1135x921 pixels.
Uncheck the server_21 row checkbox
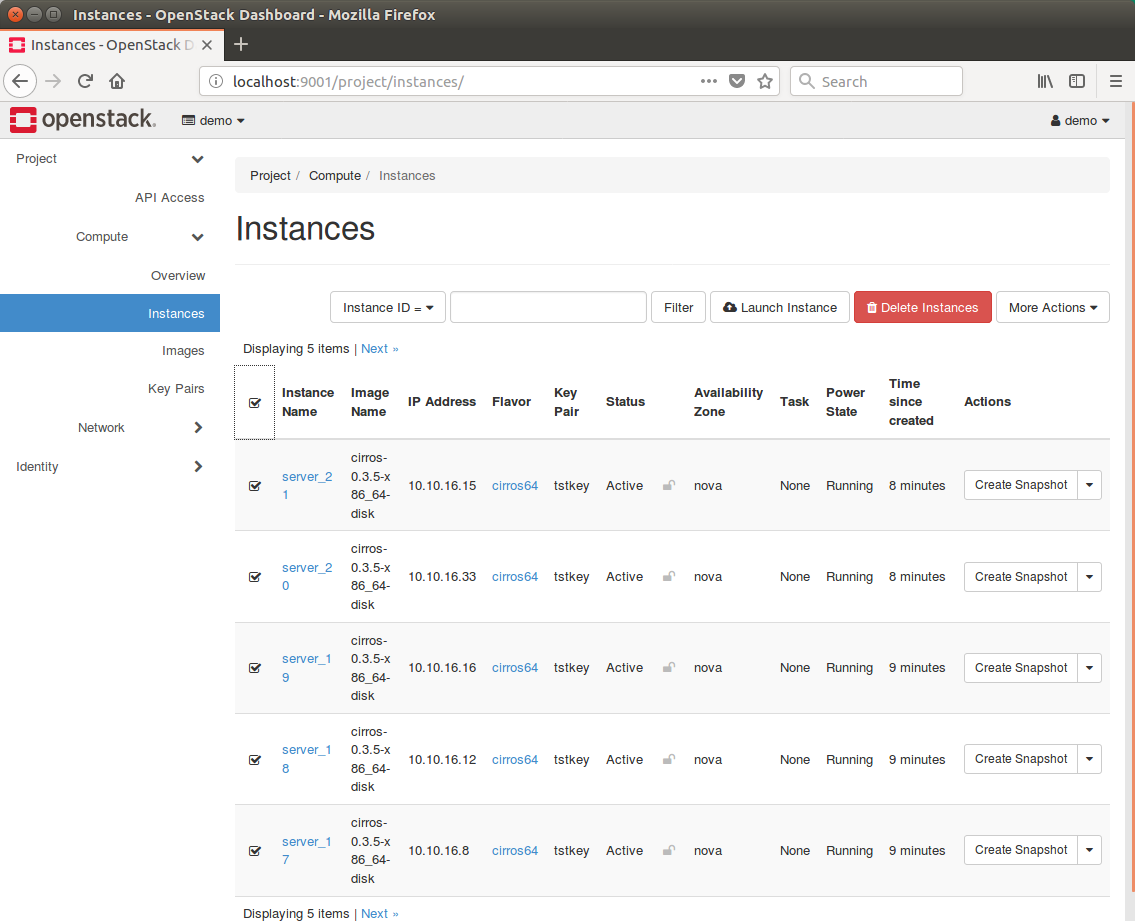(255, 486)
